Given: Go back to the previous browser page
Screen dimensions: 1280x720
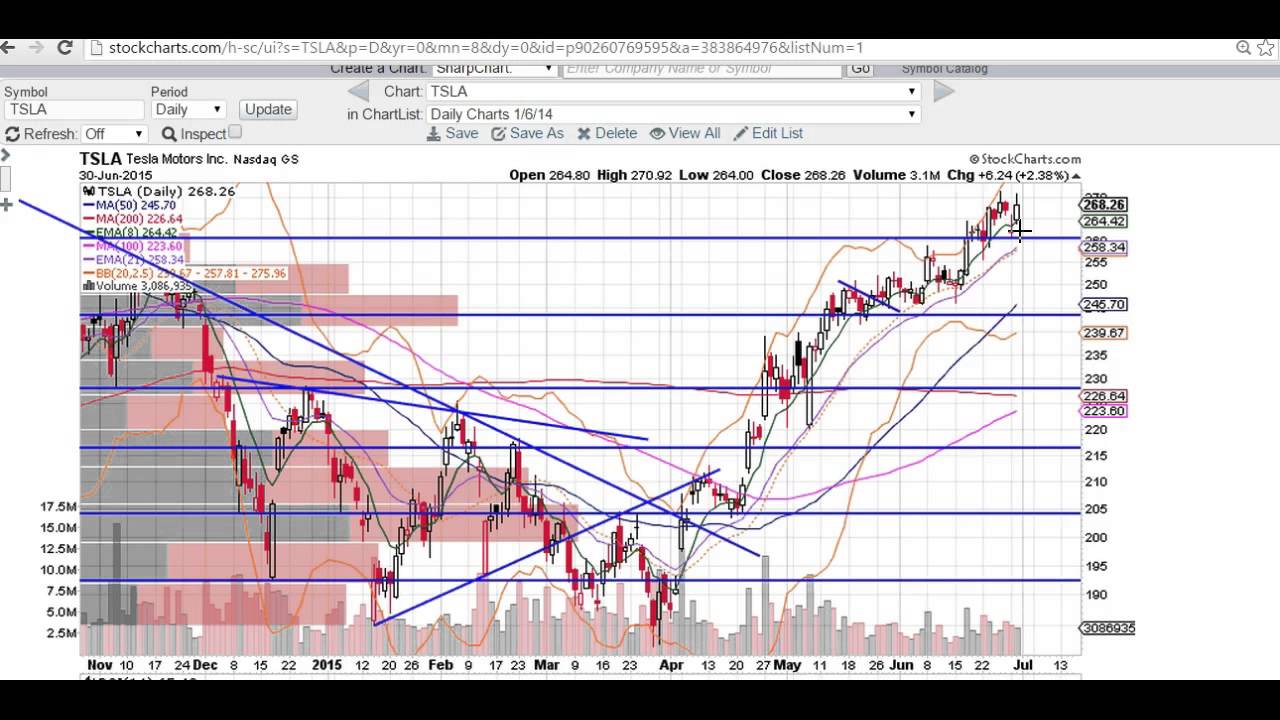Looking at the screenshot, I should pyautogui.click(x=7, y=47).
